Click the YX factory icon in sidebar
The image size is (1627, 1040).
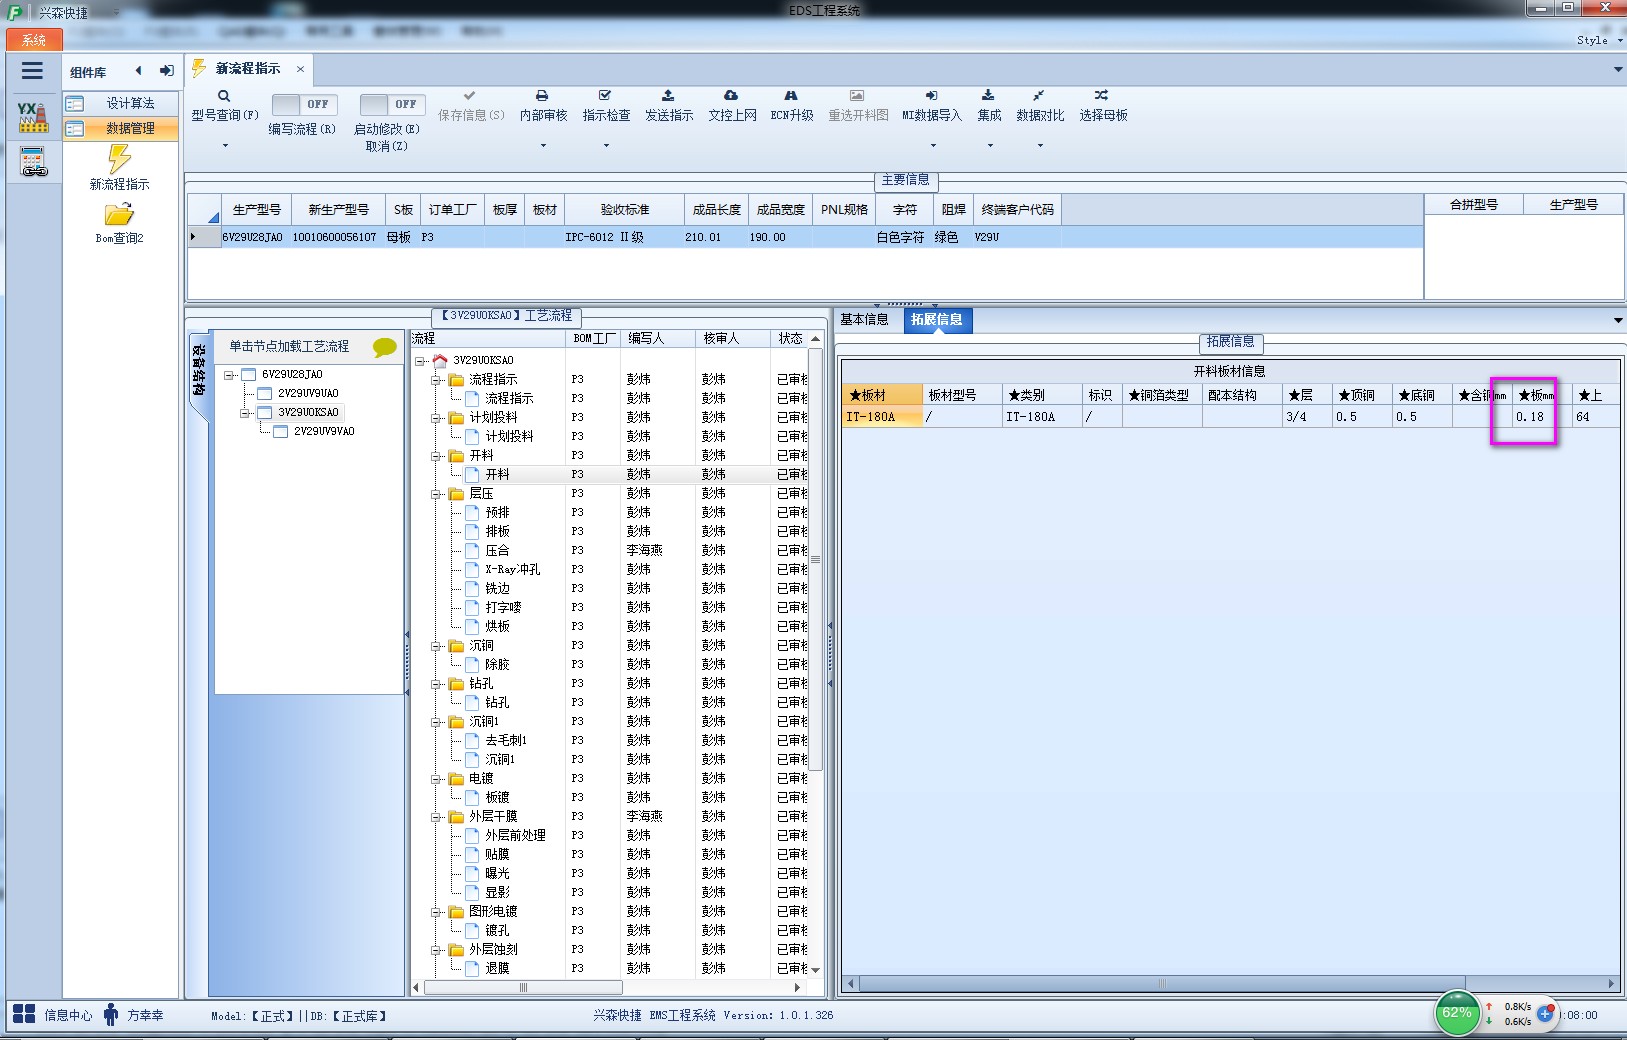point(32,117)
